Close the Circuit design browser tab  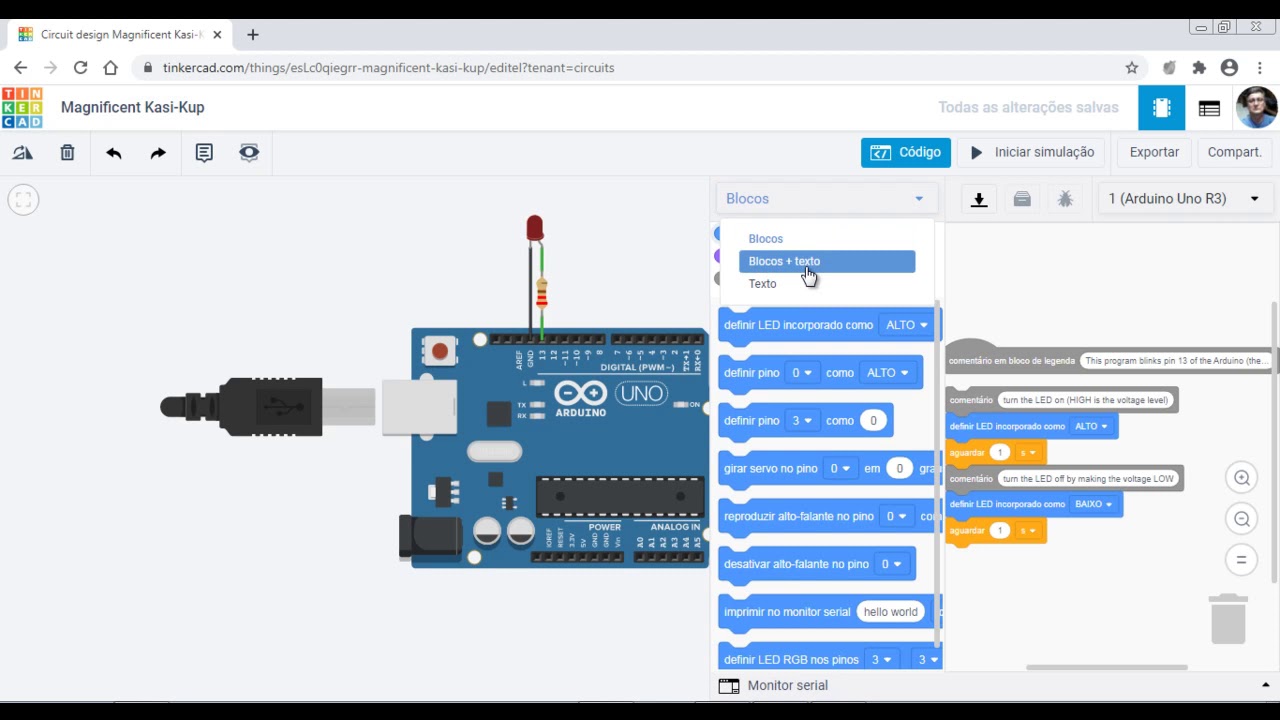(217, 34)
